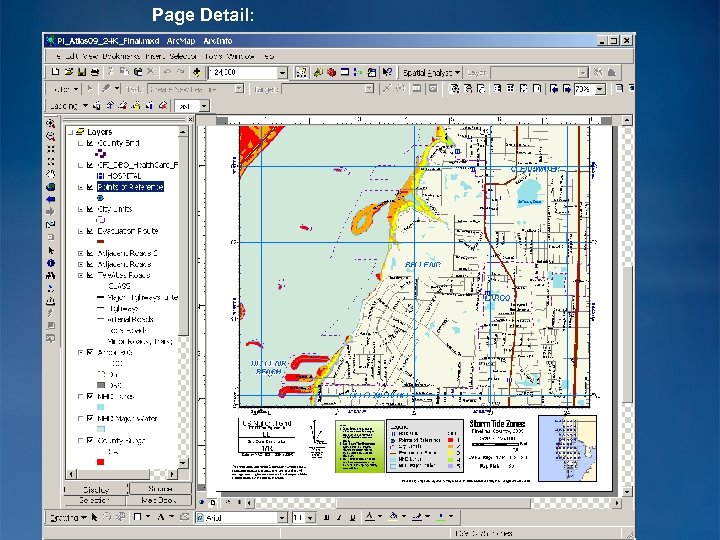Click the Evacuation Route brown line symbol
The height and width of the screenshot is (540, 720).
click(101, 242)
